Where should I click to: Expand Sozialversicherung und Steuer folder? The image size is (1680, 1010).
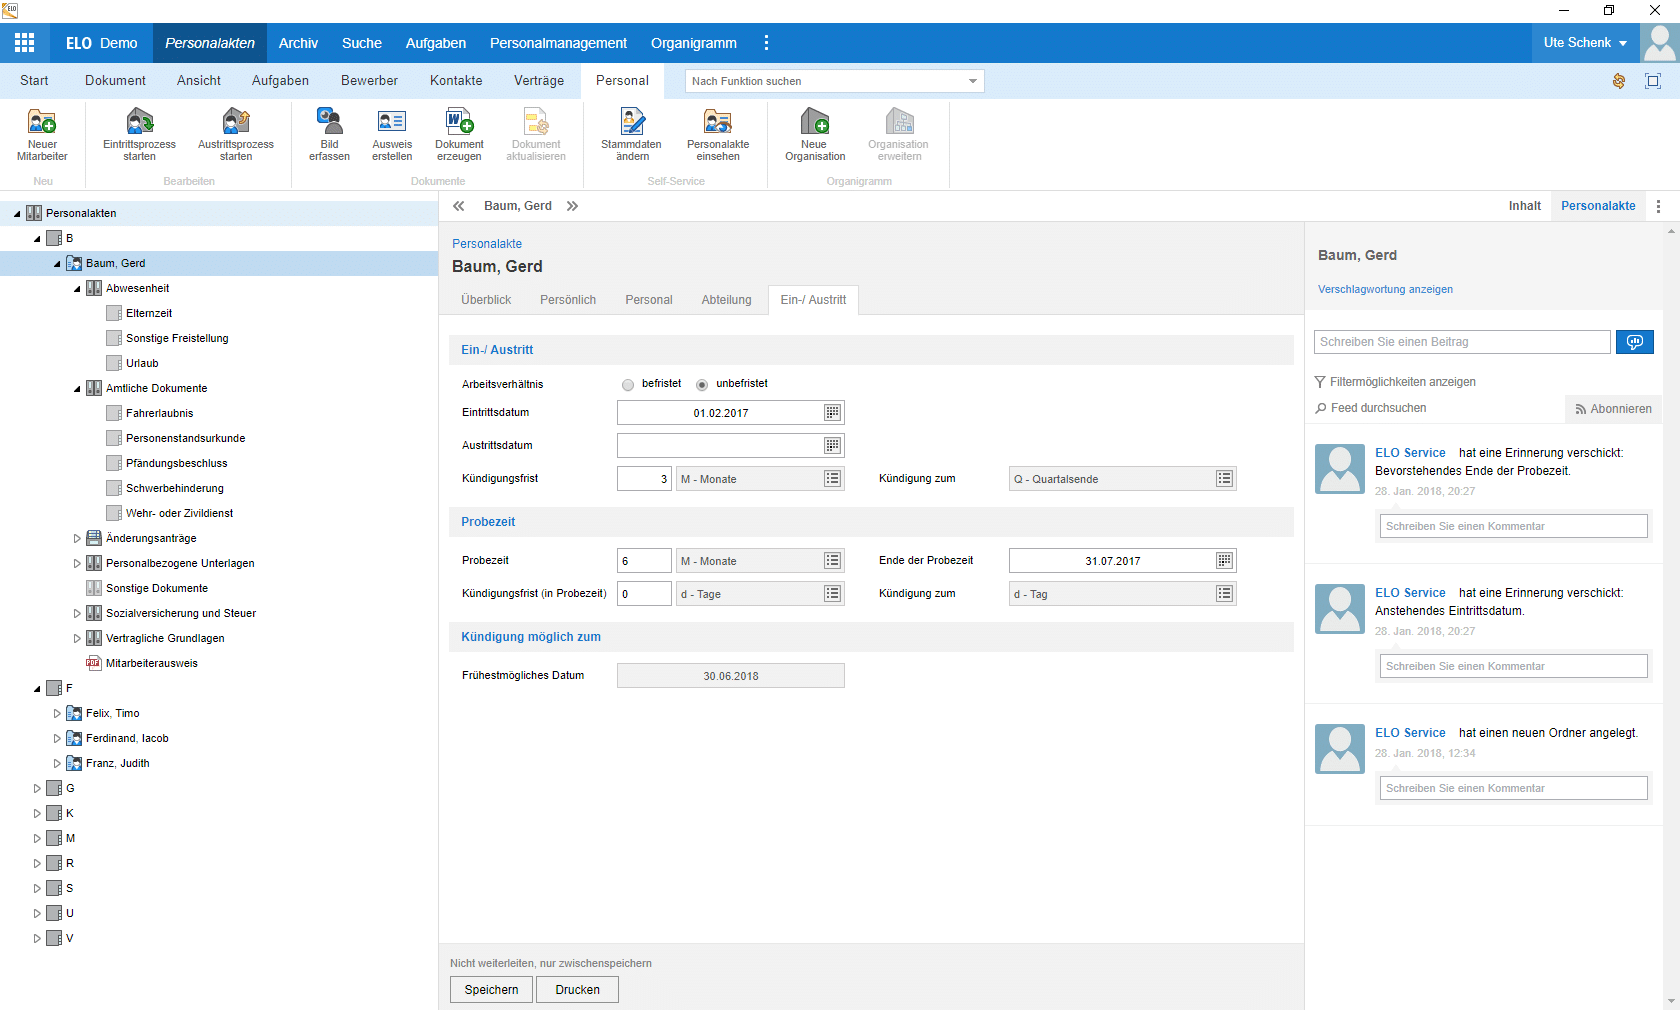click(77, 613)
